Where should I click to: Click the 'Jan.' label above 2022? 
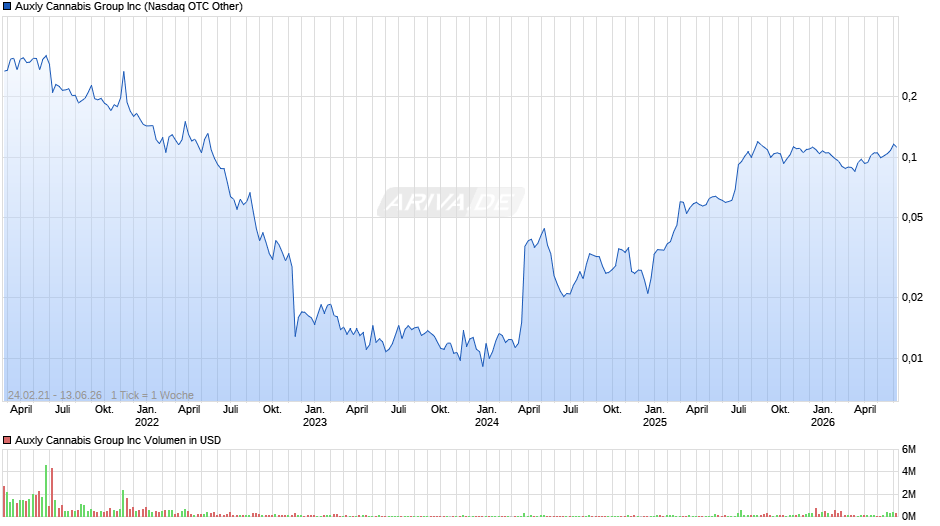point(147,410)
